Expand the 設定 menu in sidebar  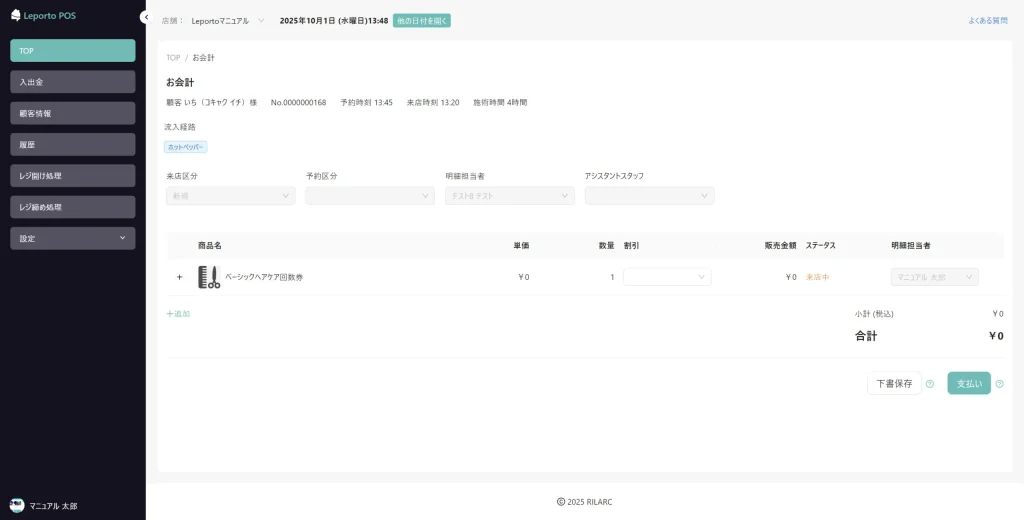point(73,238)
